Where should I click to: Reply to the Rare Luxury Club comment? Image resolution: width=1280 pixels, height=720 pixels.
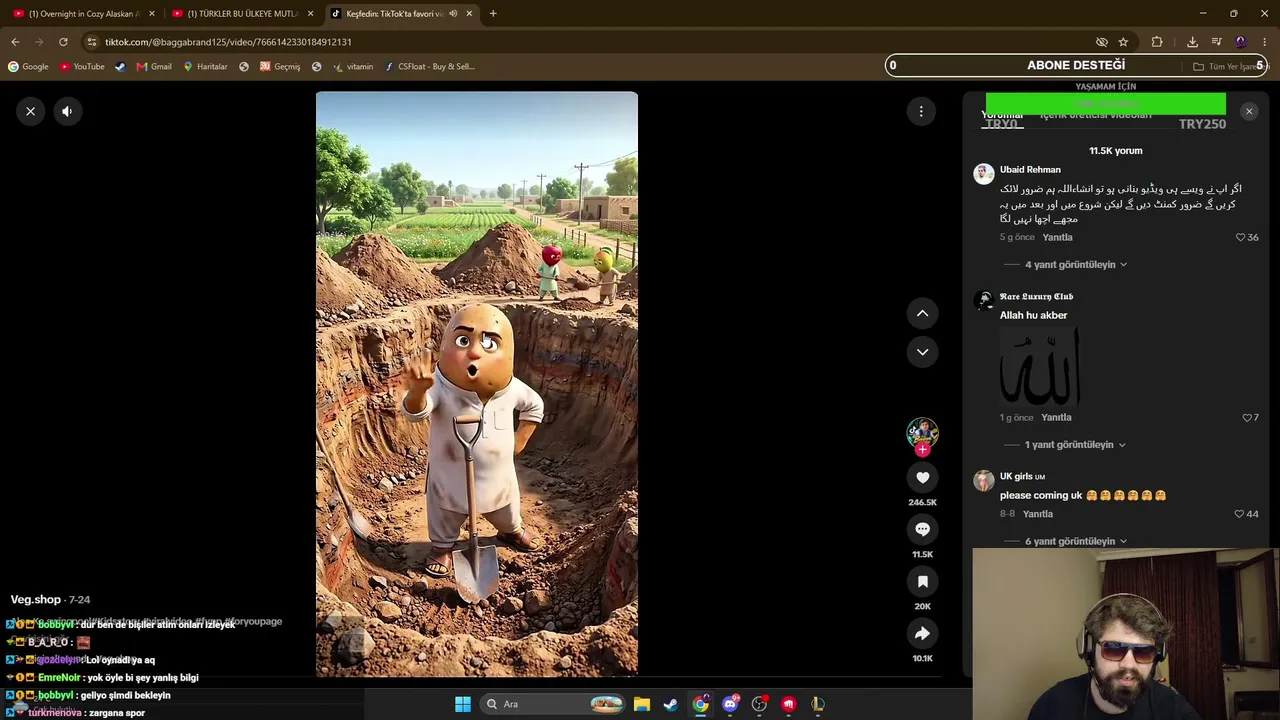click(1056, 417)
